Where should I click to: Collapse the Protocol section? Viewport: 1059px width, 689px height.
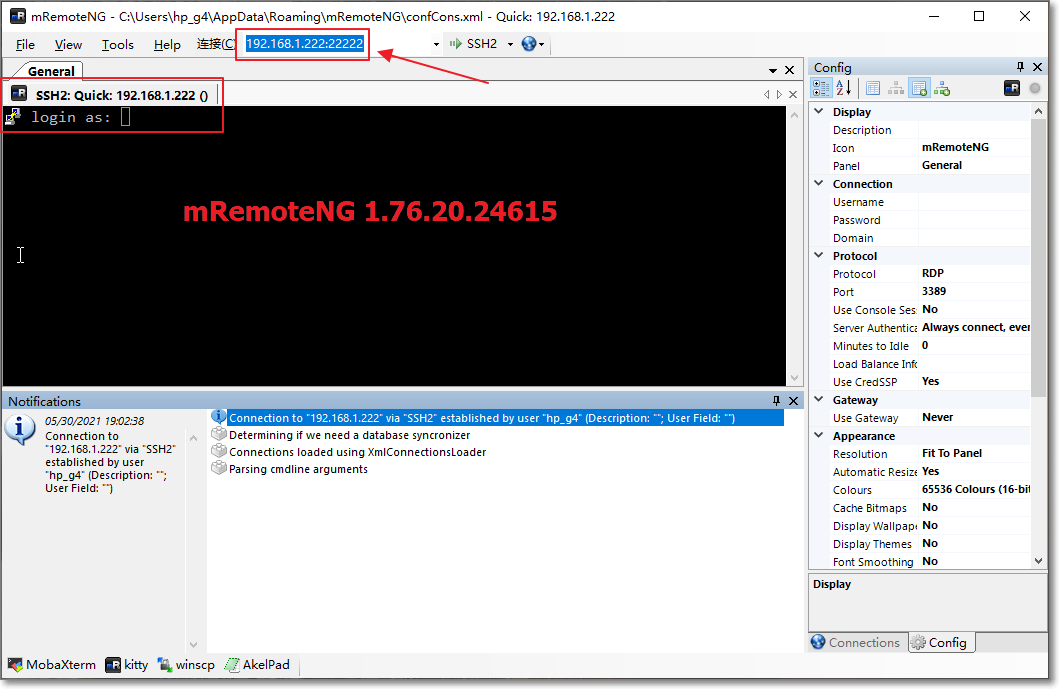819,255
